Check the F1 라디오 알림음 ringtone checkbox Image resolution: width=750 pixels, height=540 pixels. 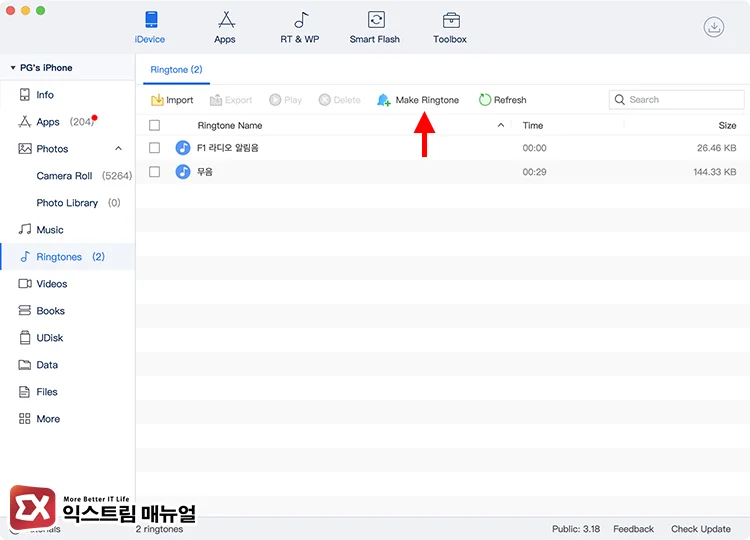click(154, 148)
